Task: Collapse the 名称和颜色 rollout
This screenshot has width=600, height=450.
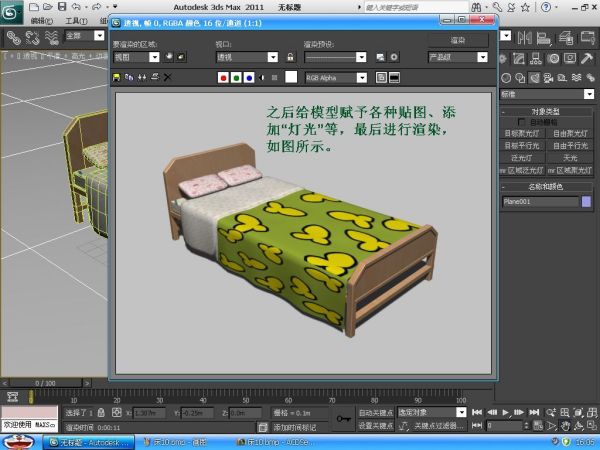Action: click(546, 187)
